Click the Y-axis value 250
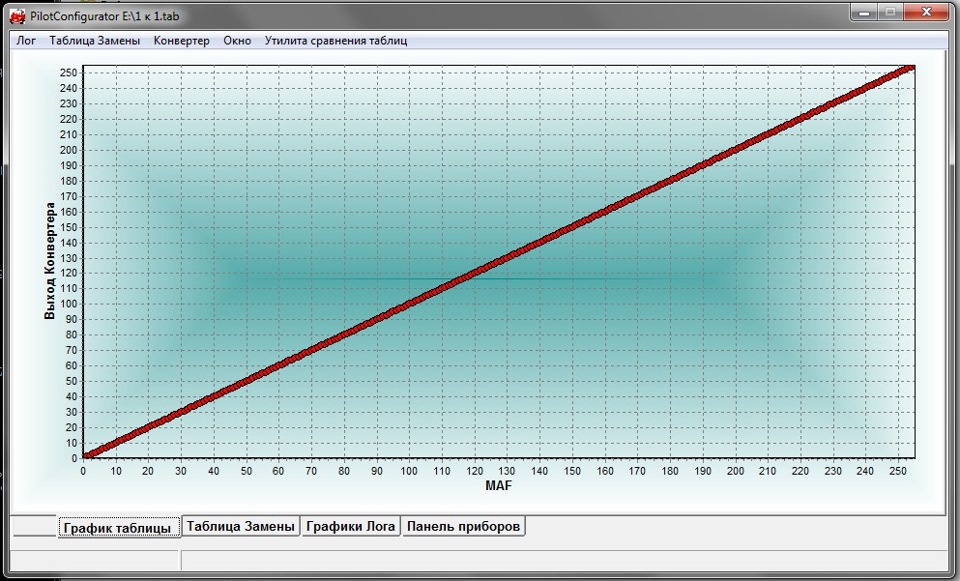The image size is (960, 581). coord(69,73)
